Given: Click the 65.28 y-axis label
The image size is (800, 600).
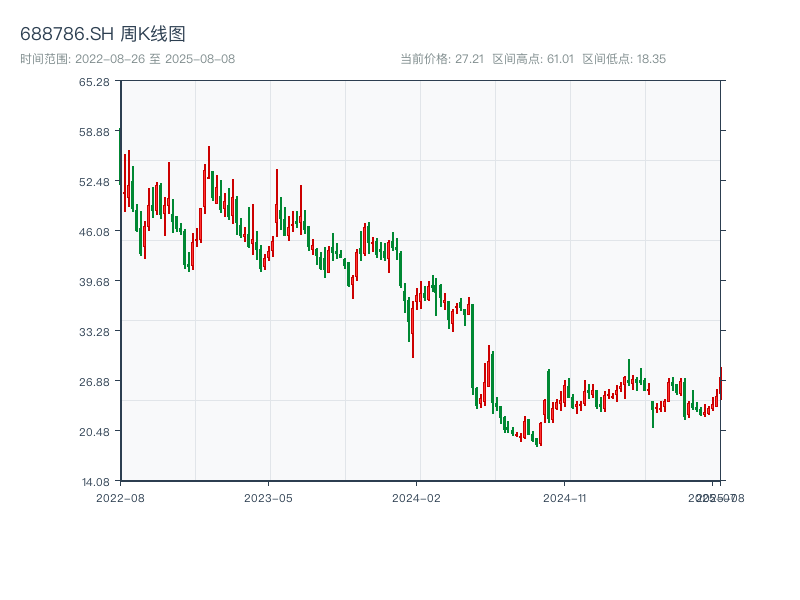Looking at the screenshot, I should 94,82.
